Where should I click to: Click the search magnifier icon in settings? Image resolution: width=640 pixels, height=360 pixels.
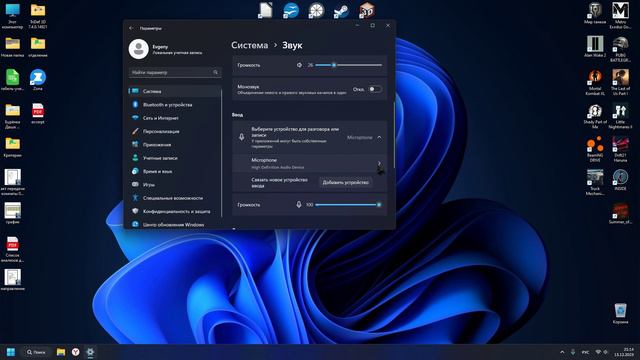[216, 72]
